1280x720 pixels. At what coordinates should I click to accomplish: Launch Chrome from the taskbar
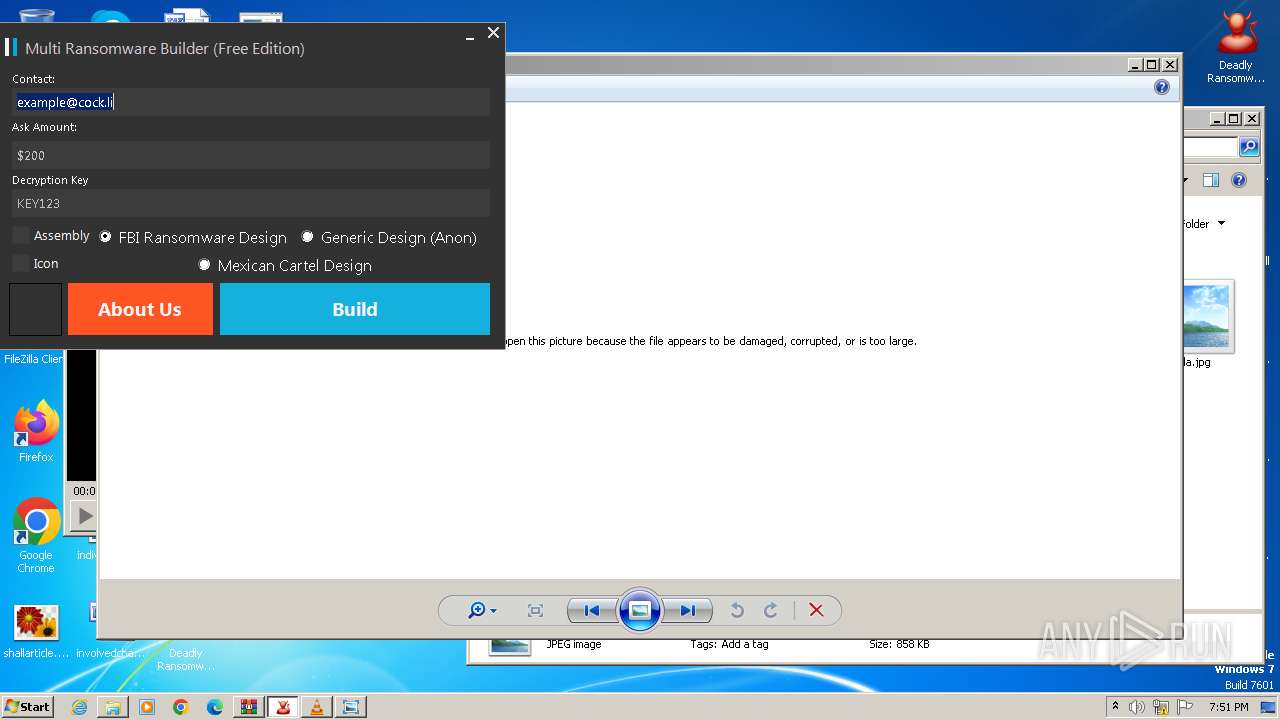181,707
